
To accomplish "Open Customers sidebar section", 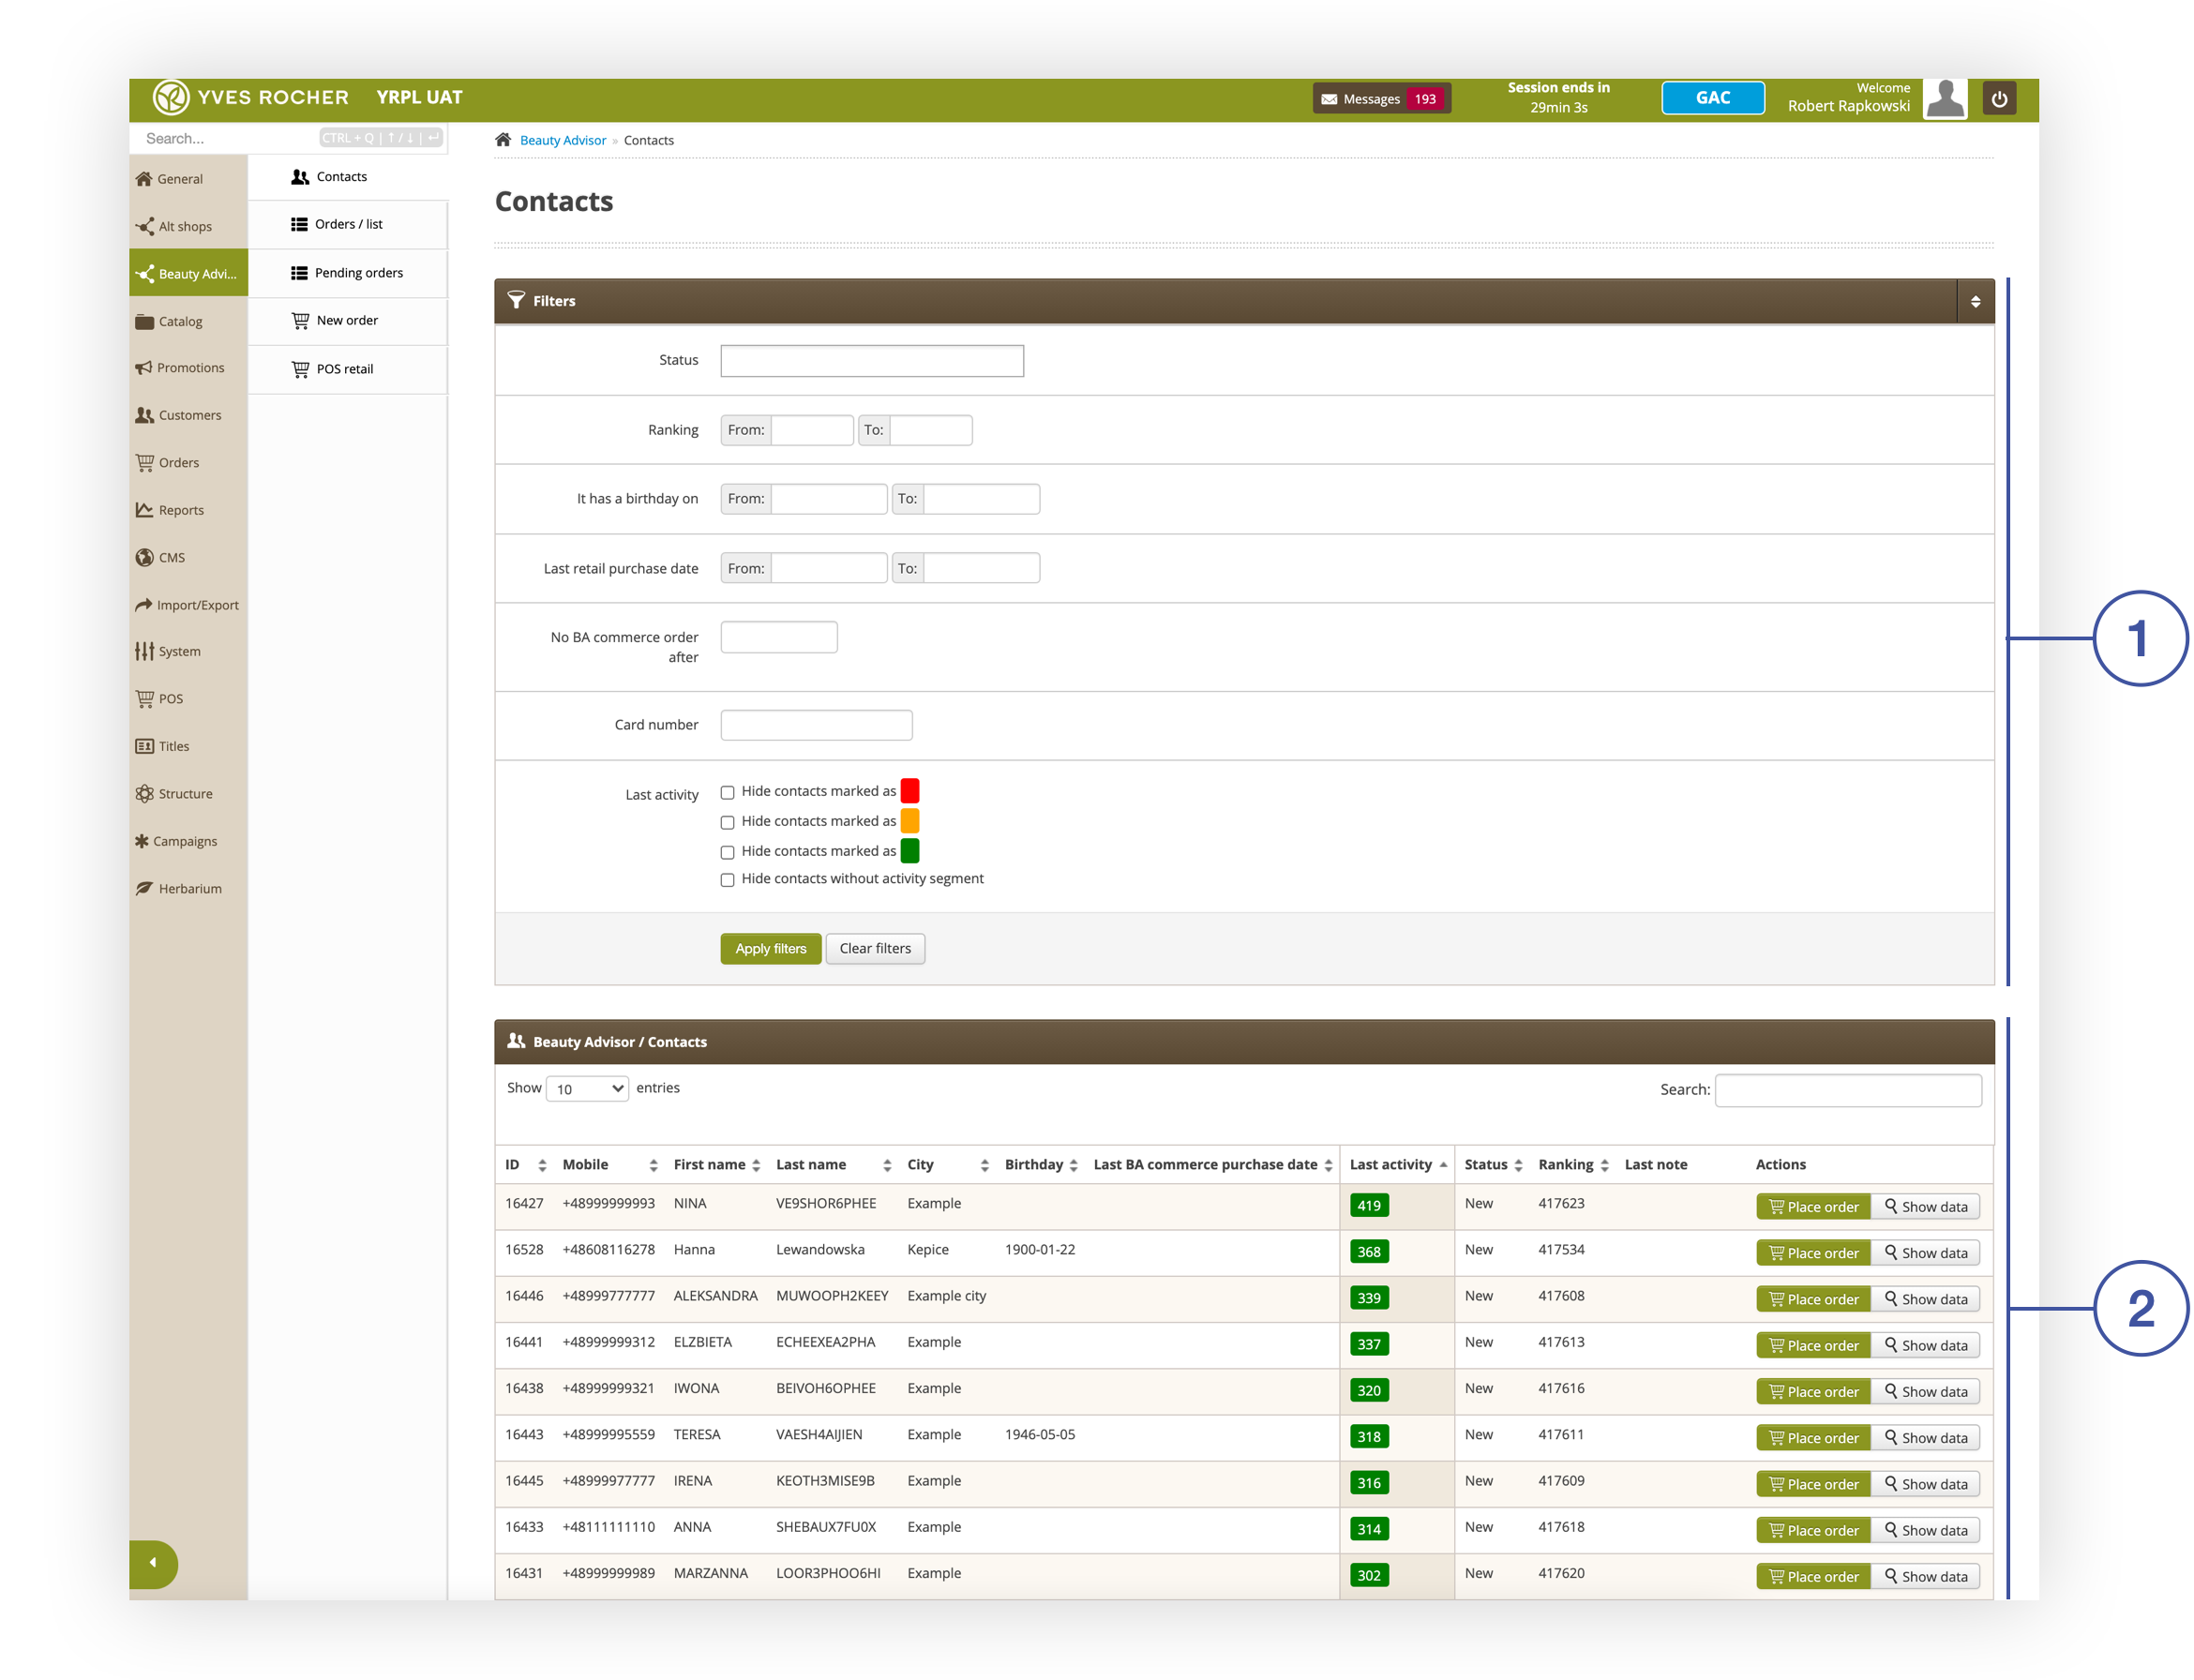I will 188,415.
